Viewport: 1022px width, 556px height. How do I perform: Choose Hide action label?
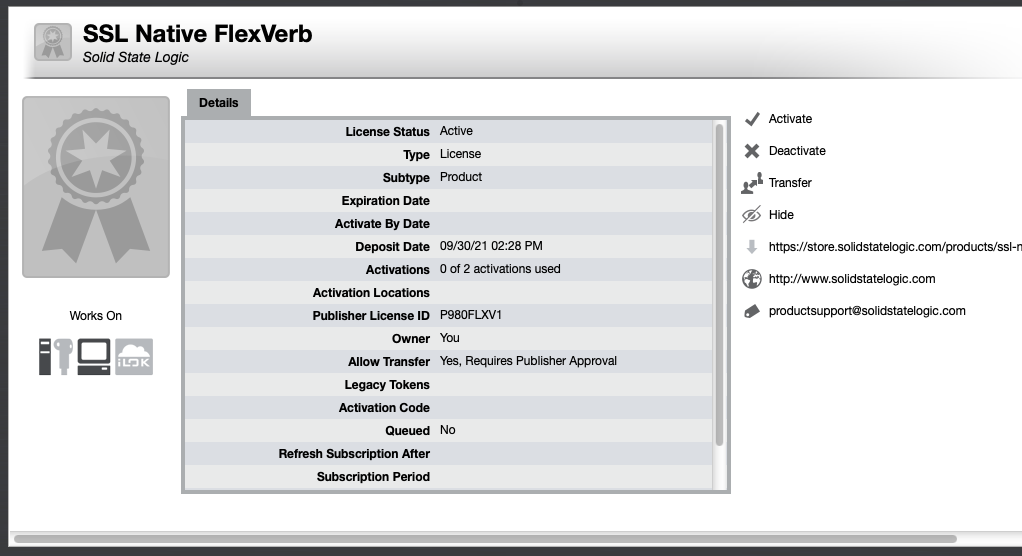(x=781, y=215)
